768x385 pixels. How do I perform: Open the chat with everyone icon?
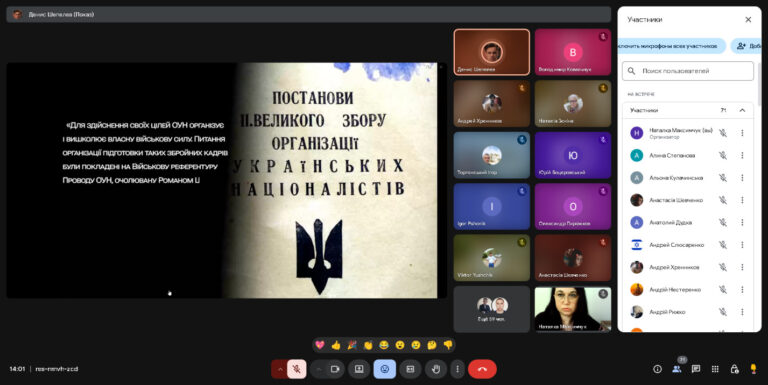pos(696,369)
